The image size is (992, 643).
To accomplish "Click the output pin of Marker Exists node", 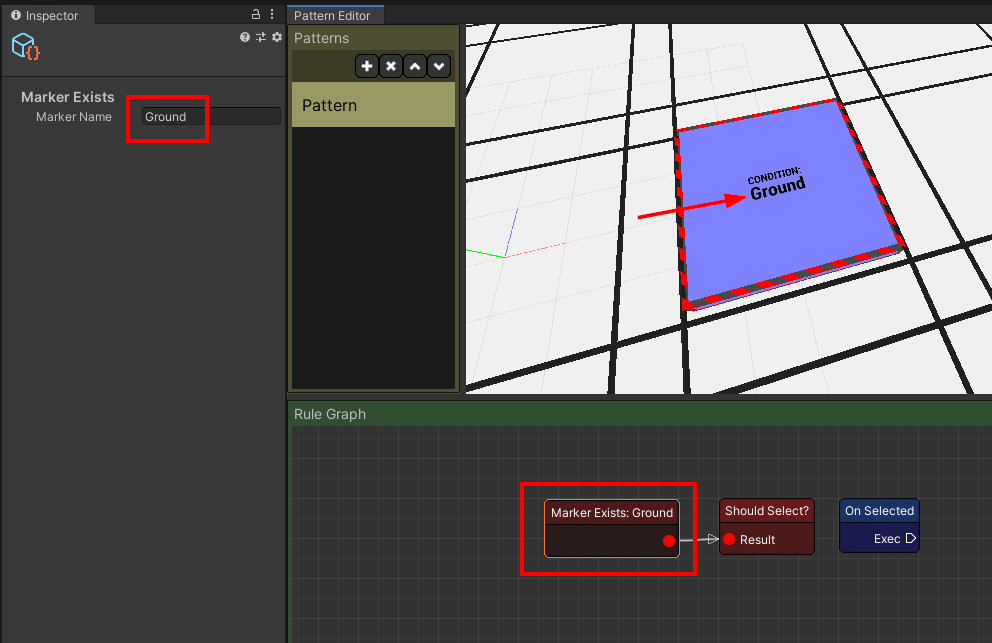I will (669, 540).
